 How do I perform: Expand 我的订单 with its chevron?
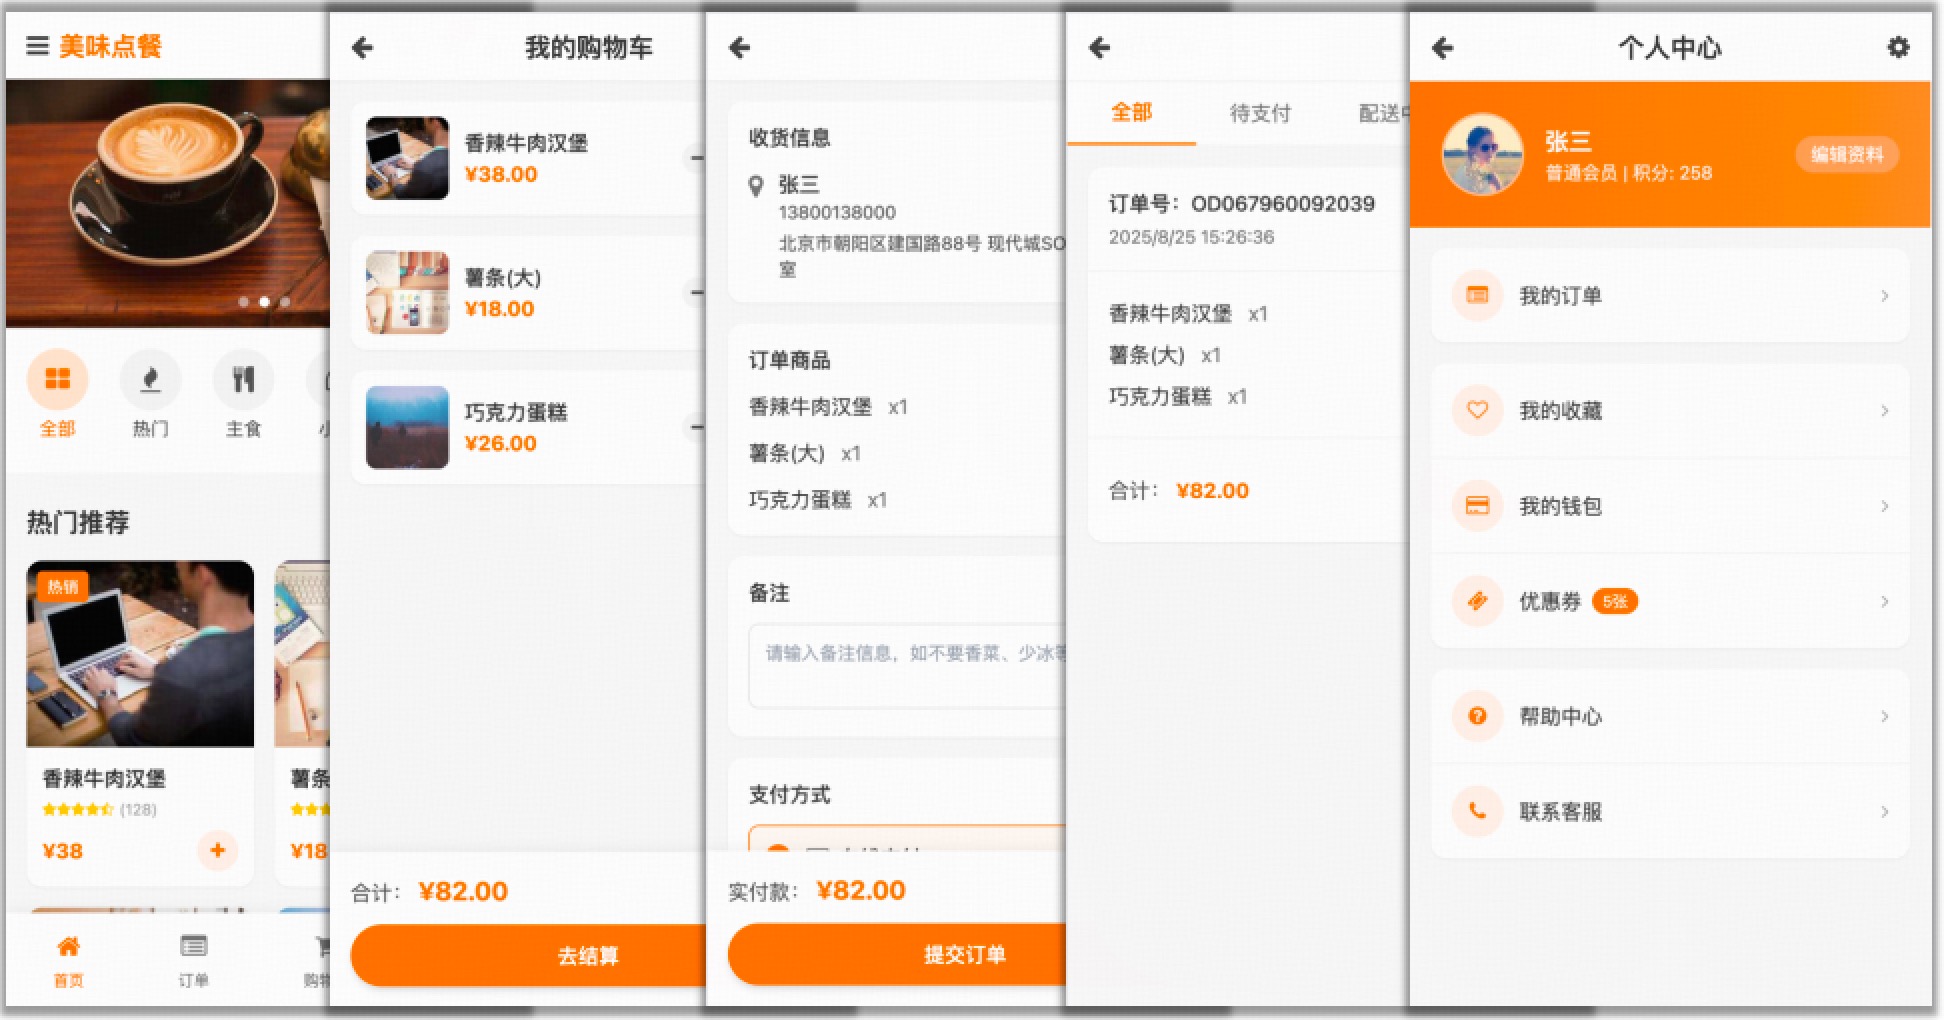1884,296
